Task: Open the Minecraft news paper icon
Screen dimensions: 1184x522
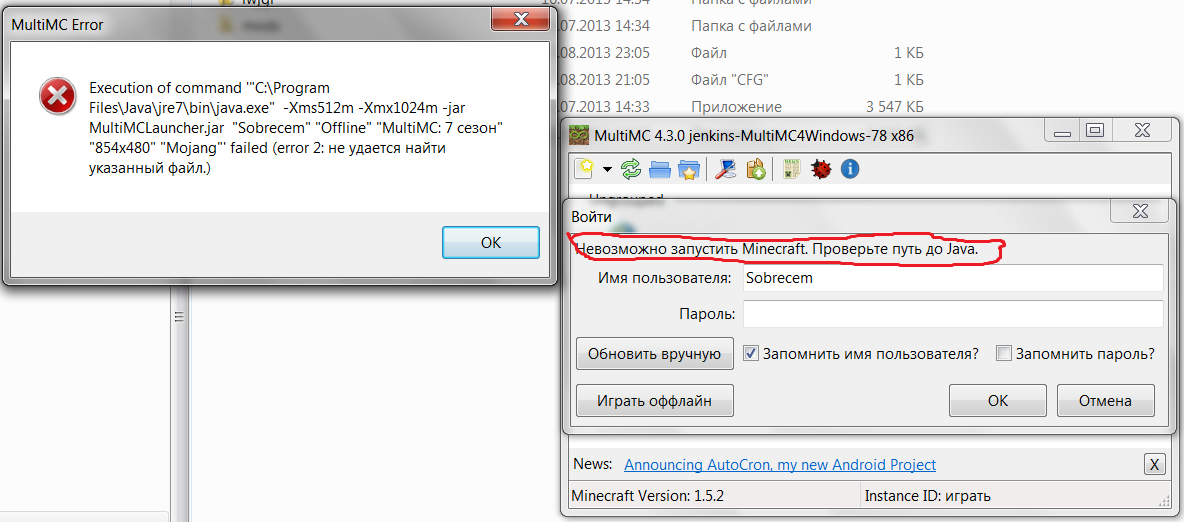Action: pos(791,169)
